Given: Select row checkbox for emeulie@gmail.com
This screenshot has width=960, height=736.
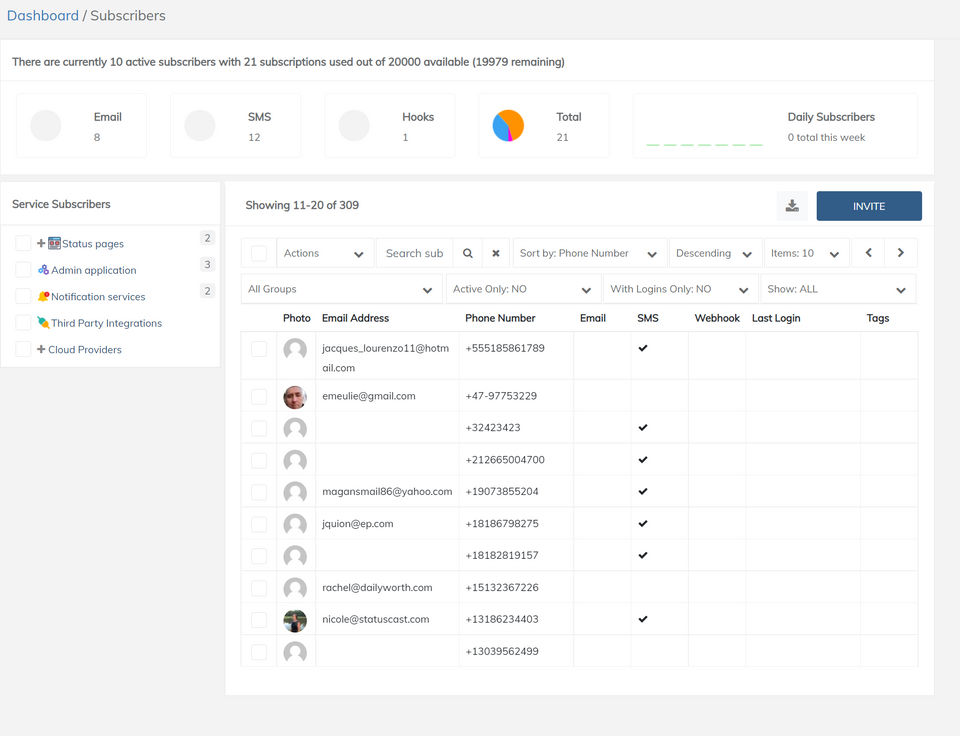Looking at the screenshot, I should [259, 396].
